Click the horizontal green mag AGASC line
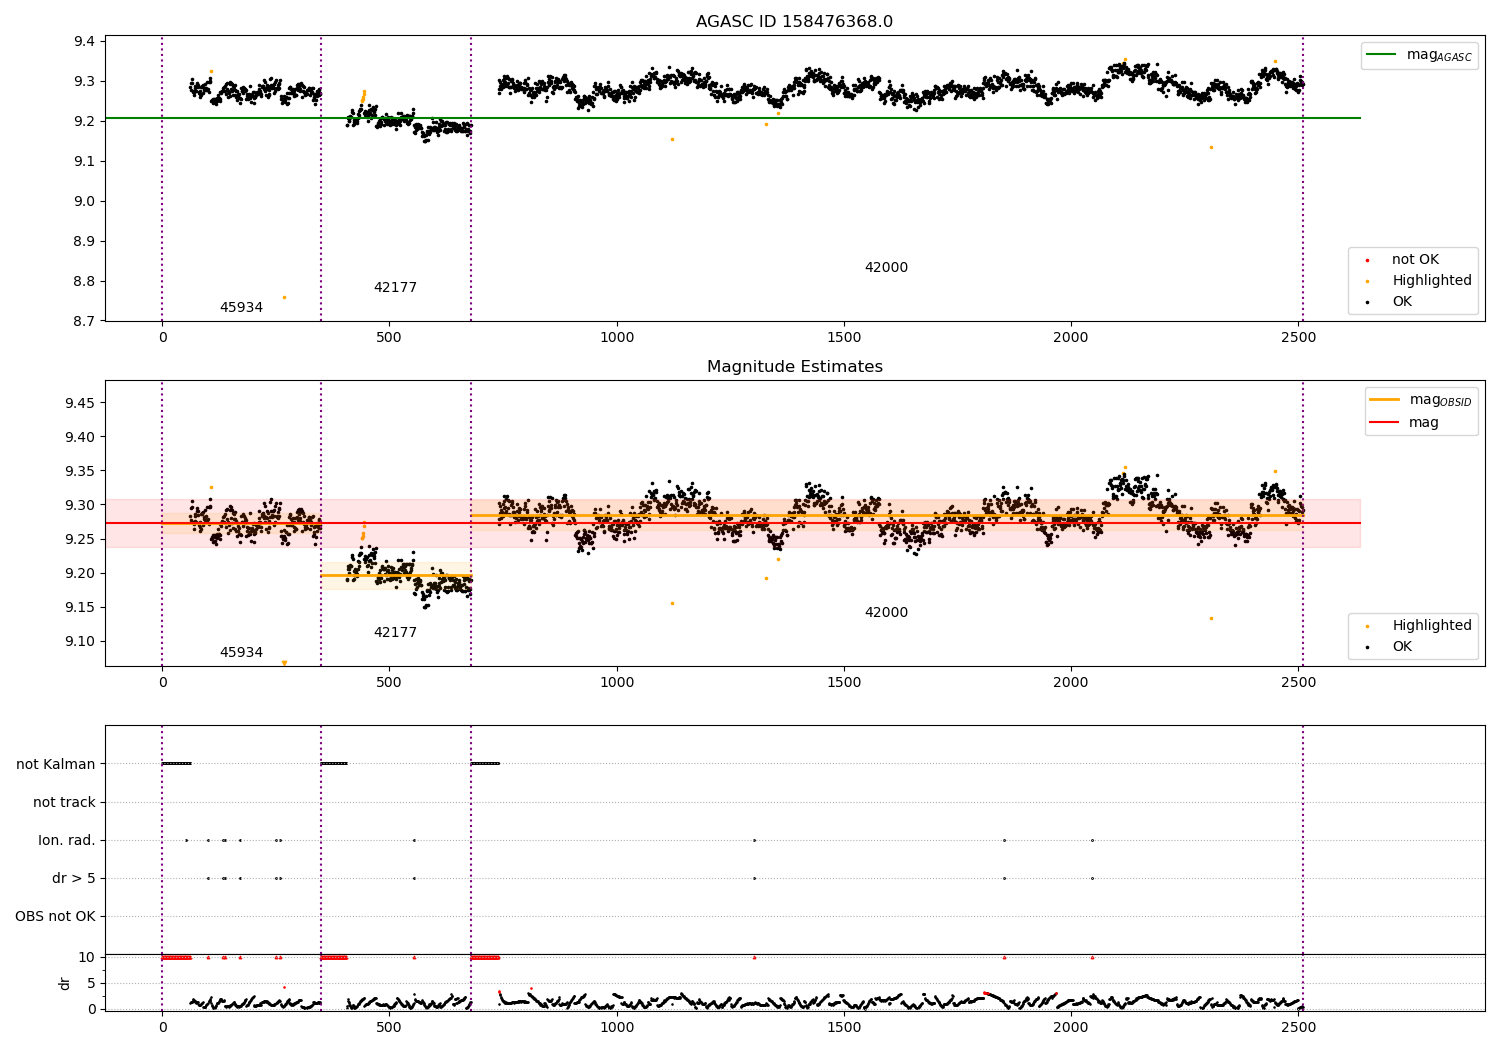 [732, 118]
